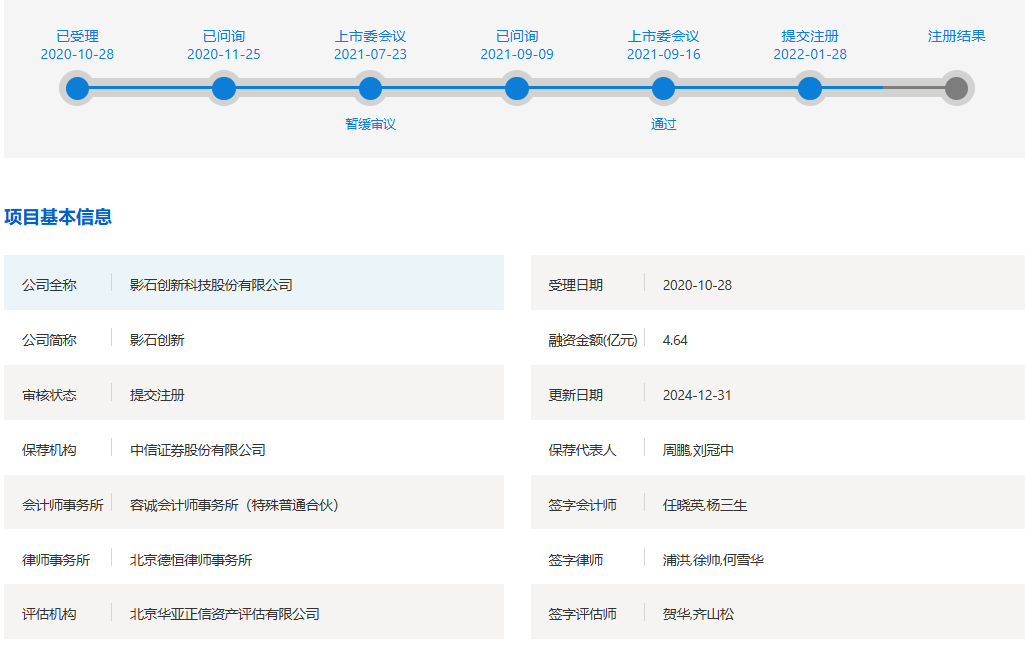Click the 签字会计师 field label
The height and width of the screenshot is (646, 1025).
pos(582,505)
